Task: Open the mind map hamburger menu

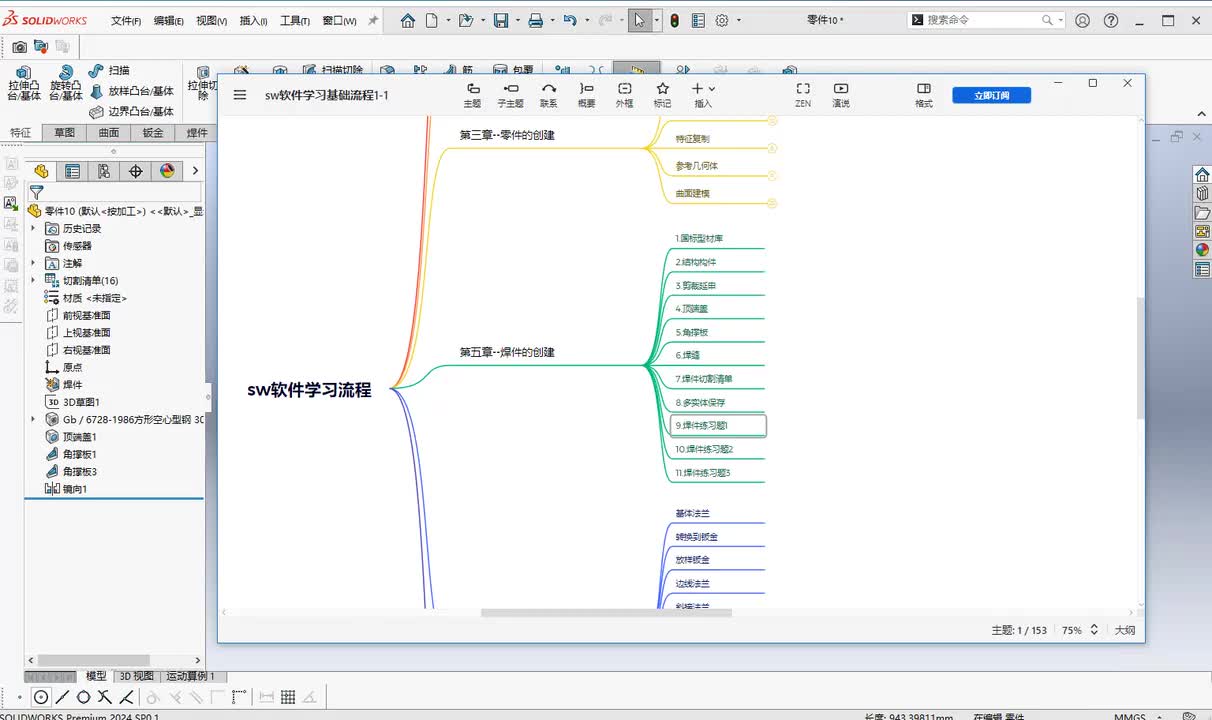Action: tap(240, 95)
